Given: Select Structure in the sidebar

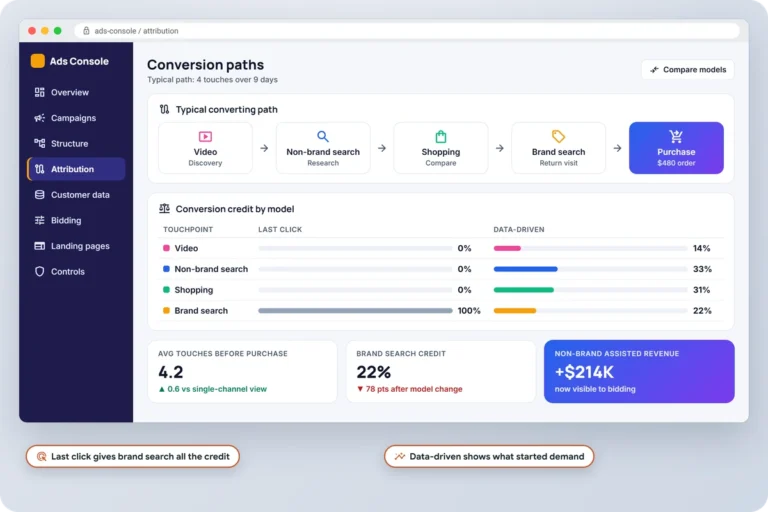Looking at the screenshot, I should click(x=76, y=143).
